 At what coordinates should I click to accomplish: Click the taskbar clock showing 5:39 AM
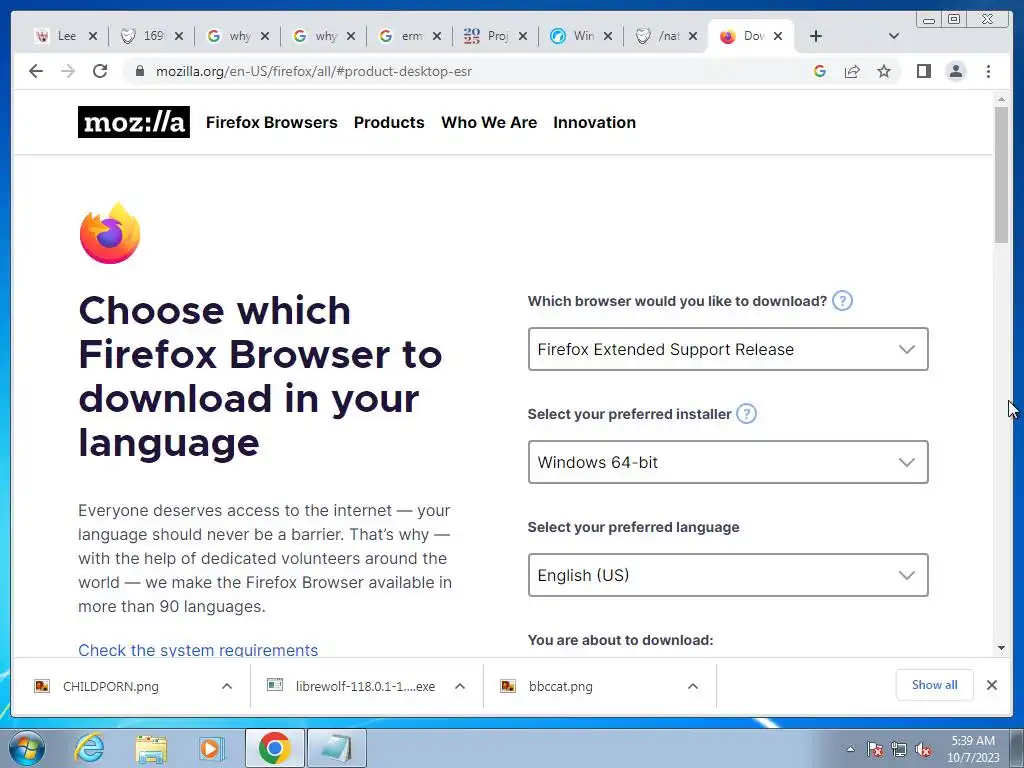pos(973,748)
